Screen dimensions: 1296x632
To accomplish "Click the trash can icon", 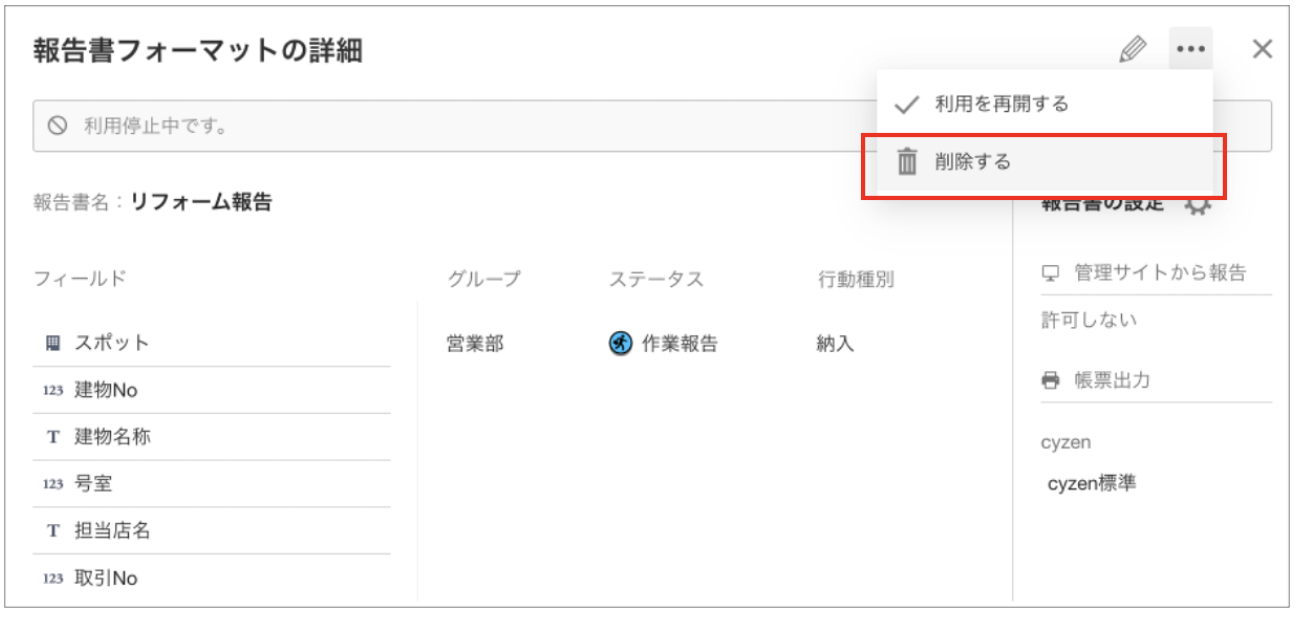I will coord(907,161).
